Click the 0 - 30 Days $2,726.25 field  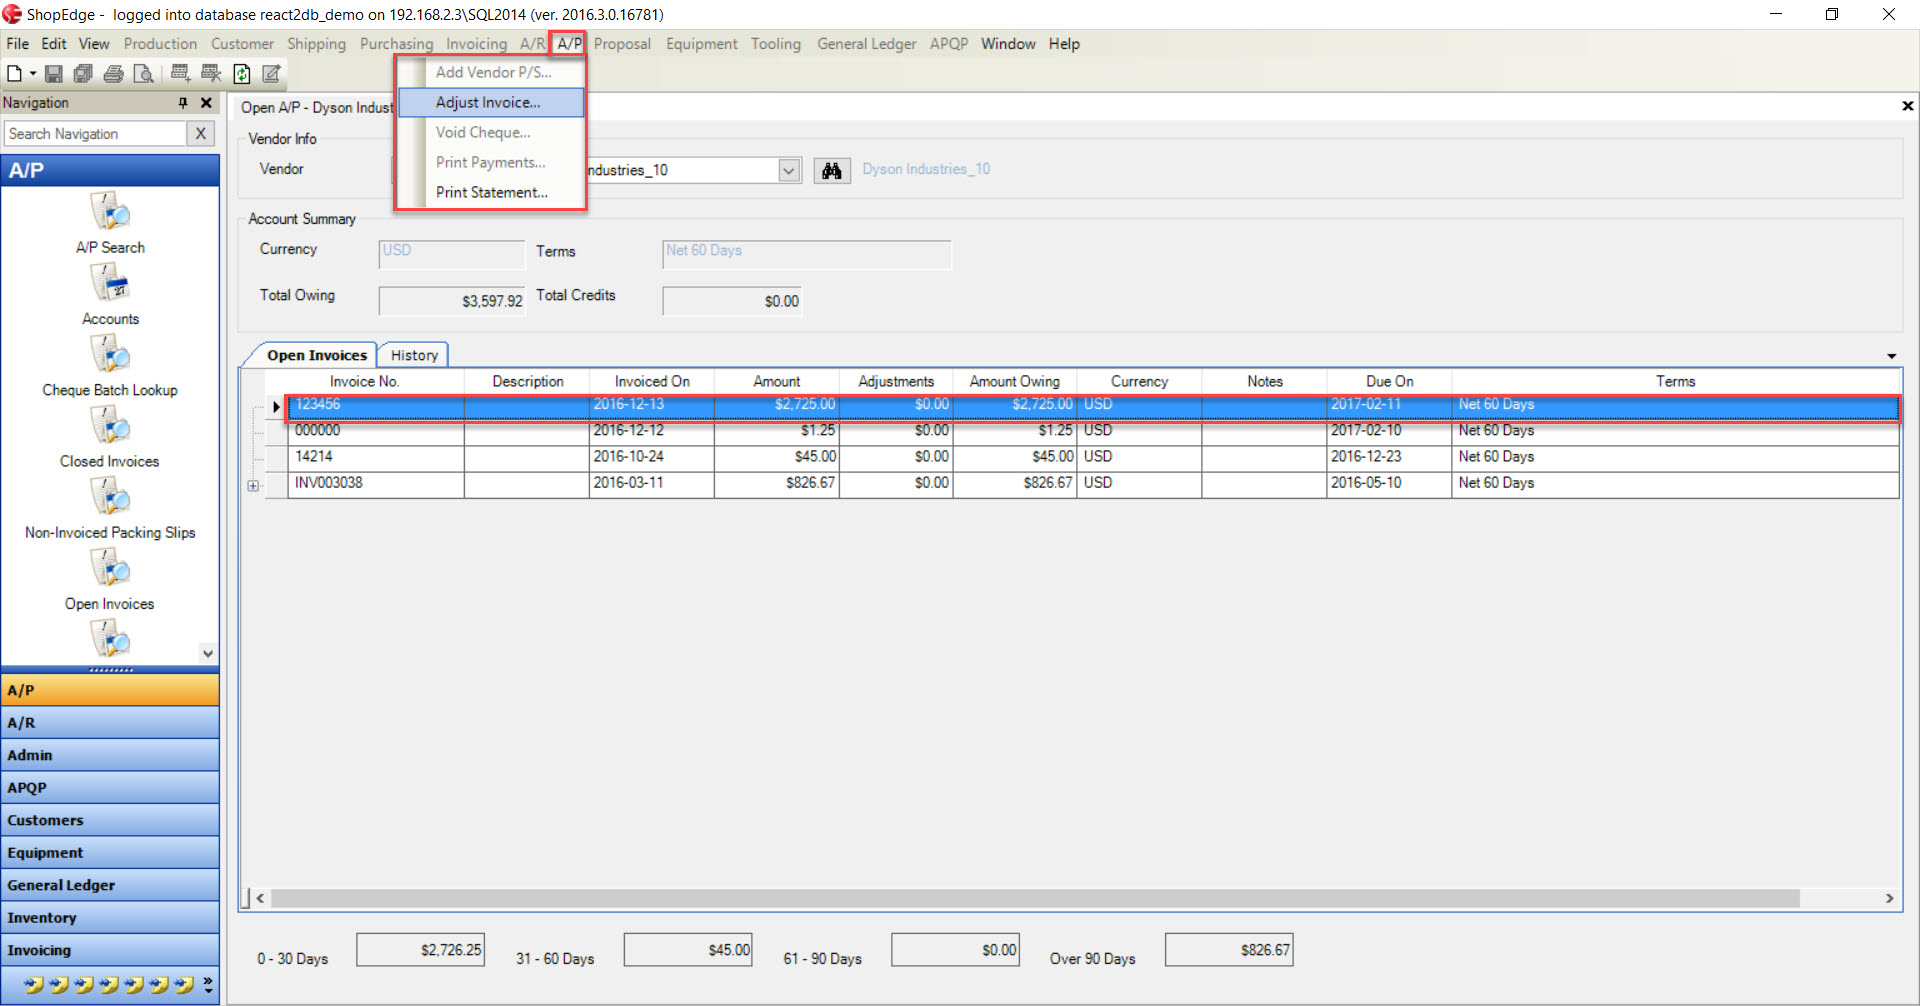point(420,950)
